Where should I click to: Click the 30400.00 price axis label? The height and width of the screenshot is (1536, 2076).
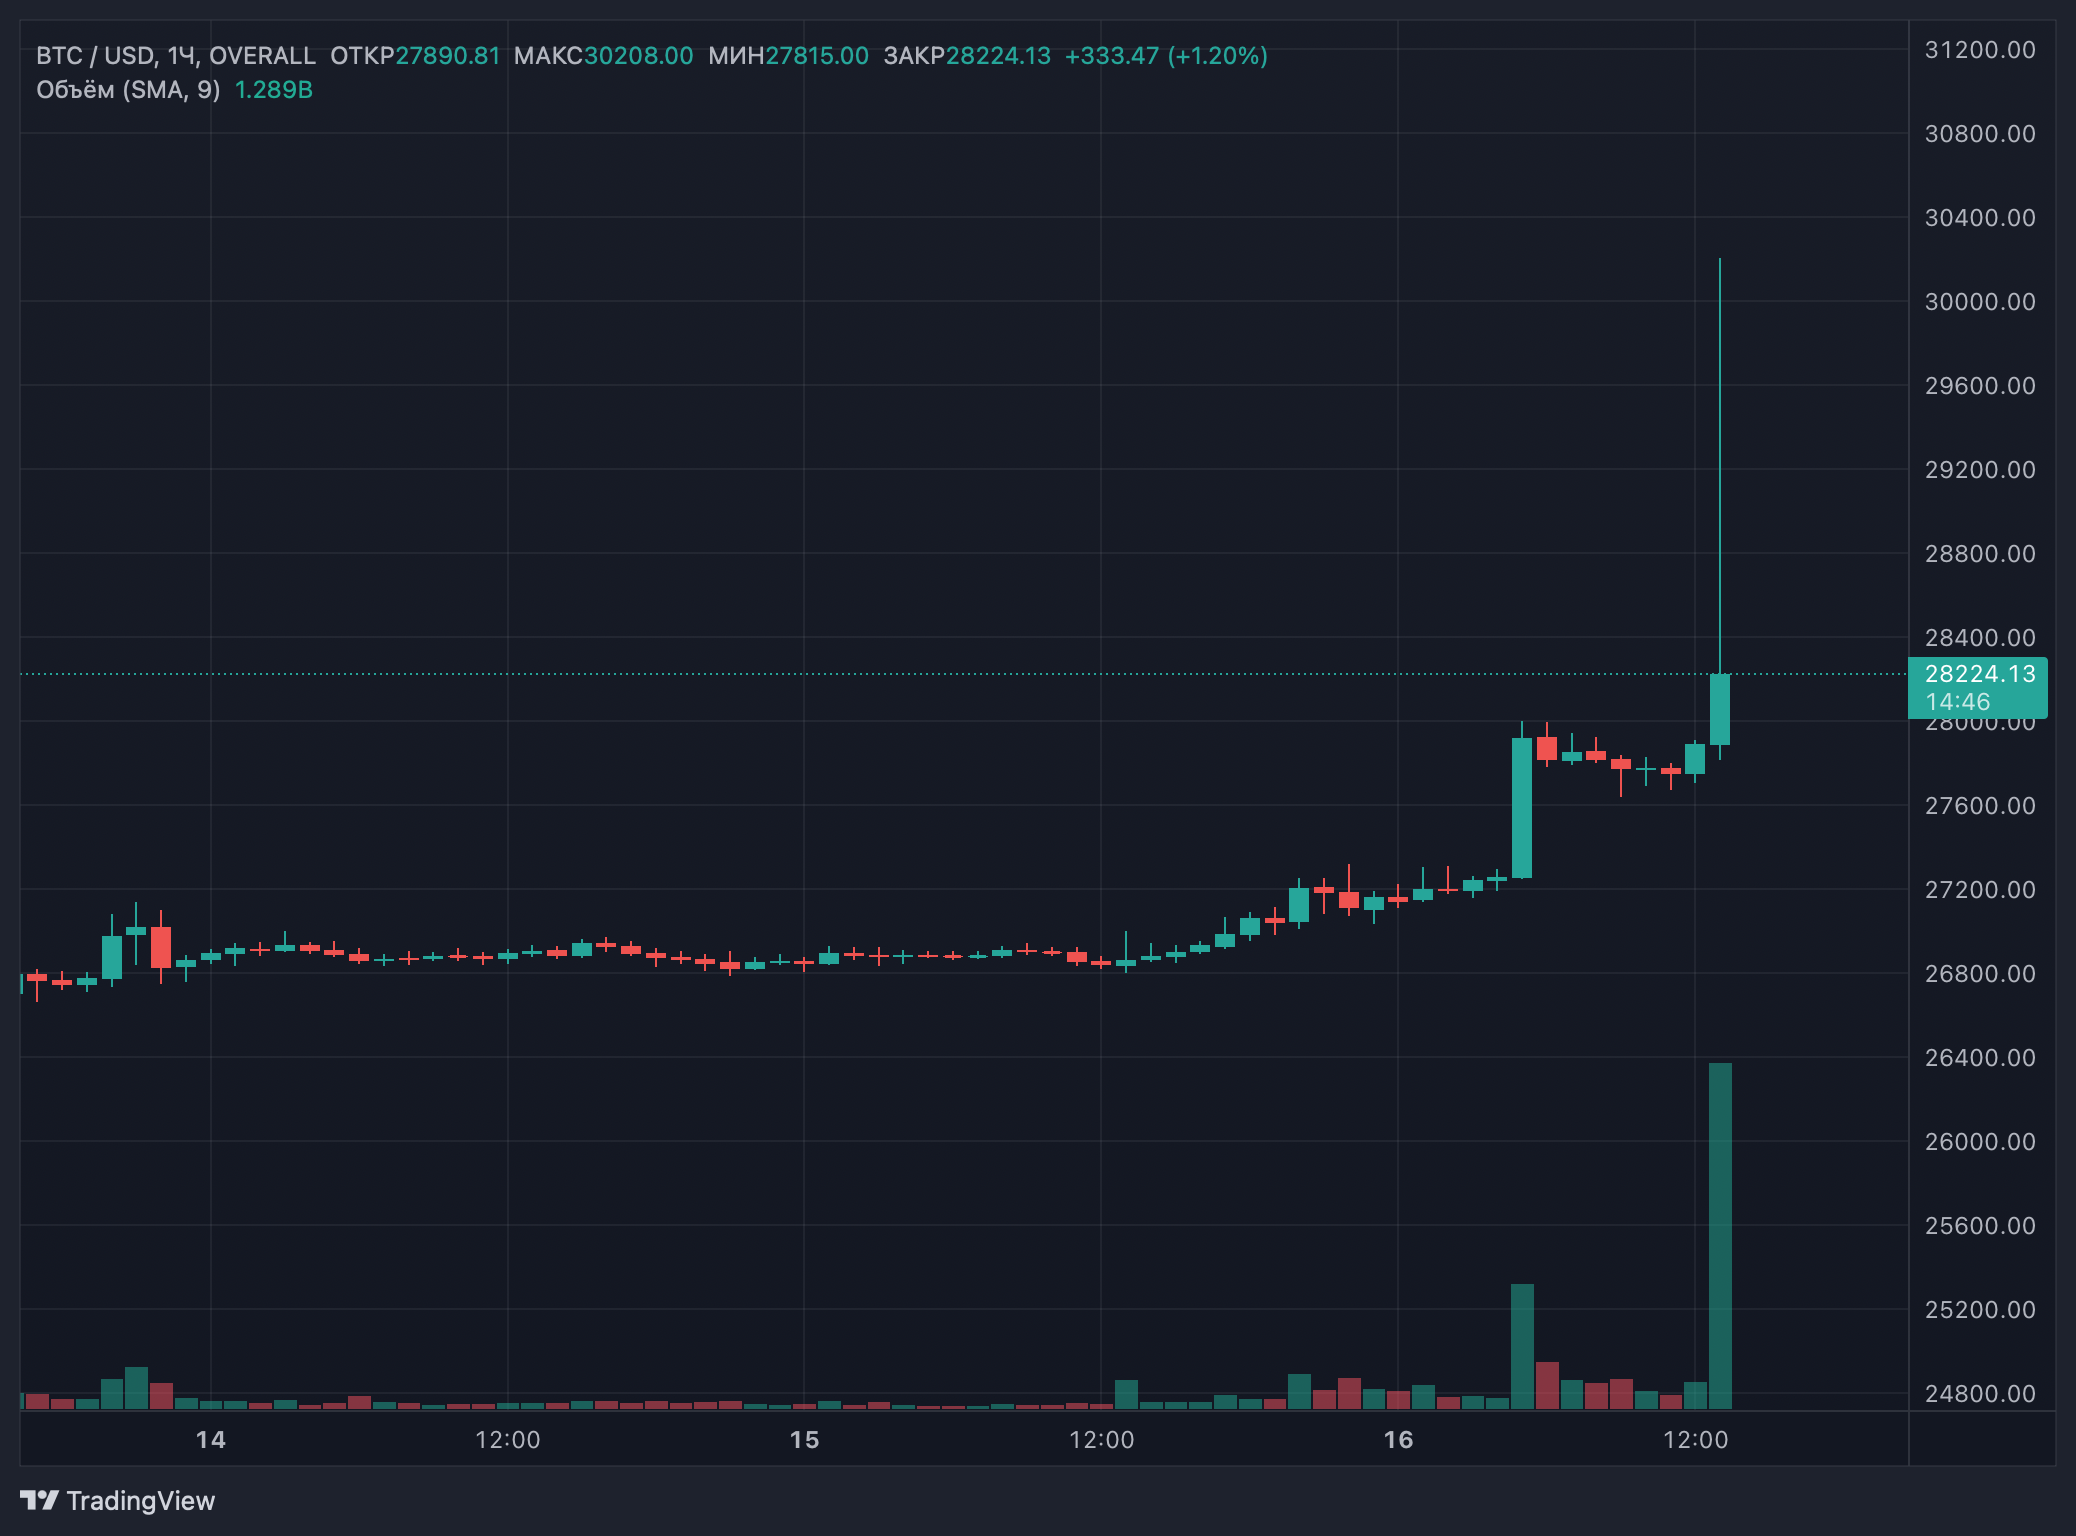pos(1980,218)
